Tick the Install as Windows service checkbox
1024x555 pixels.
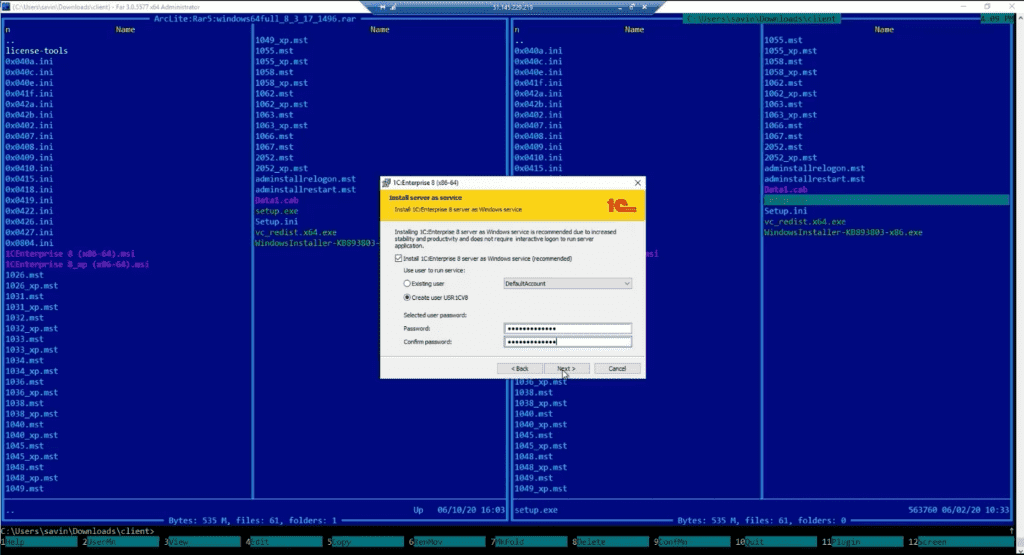pos(398,259)
